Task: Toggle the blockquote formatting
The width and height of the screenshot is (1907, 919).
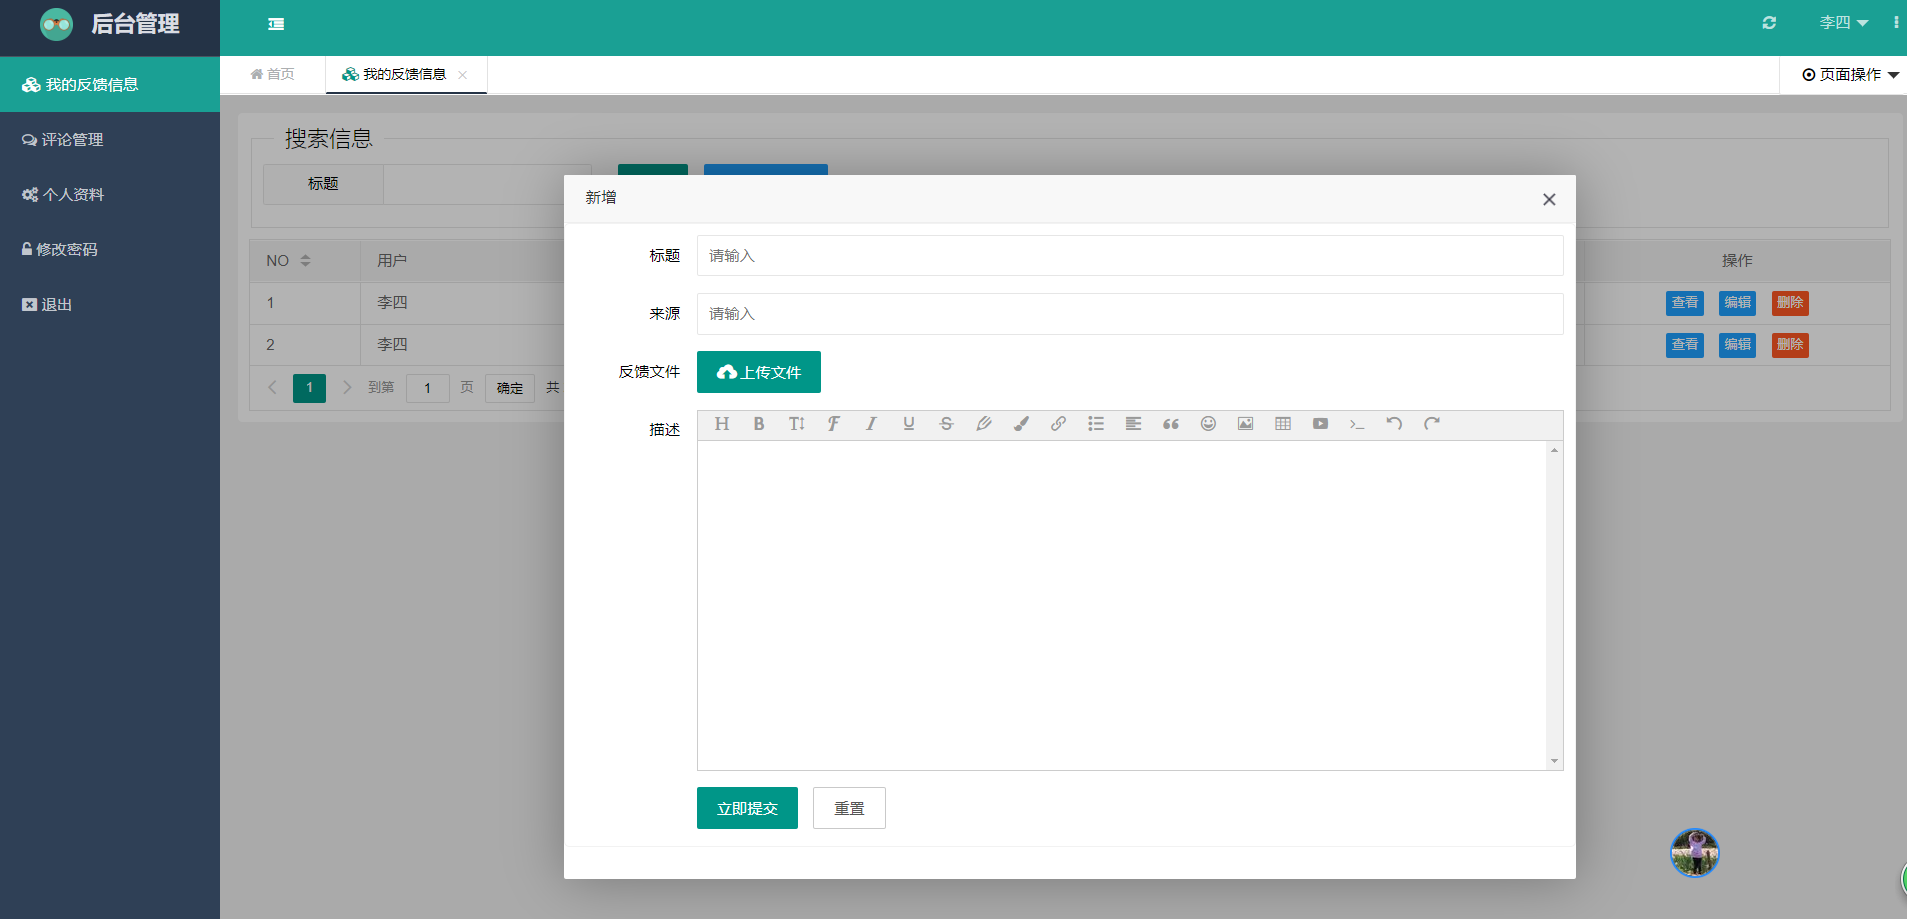Action: coord(1171,424)
